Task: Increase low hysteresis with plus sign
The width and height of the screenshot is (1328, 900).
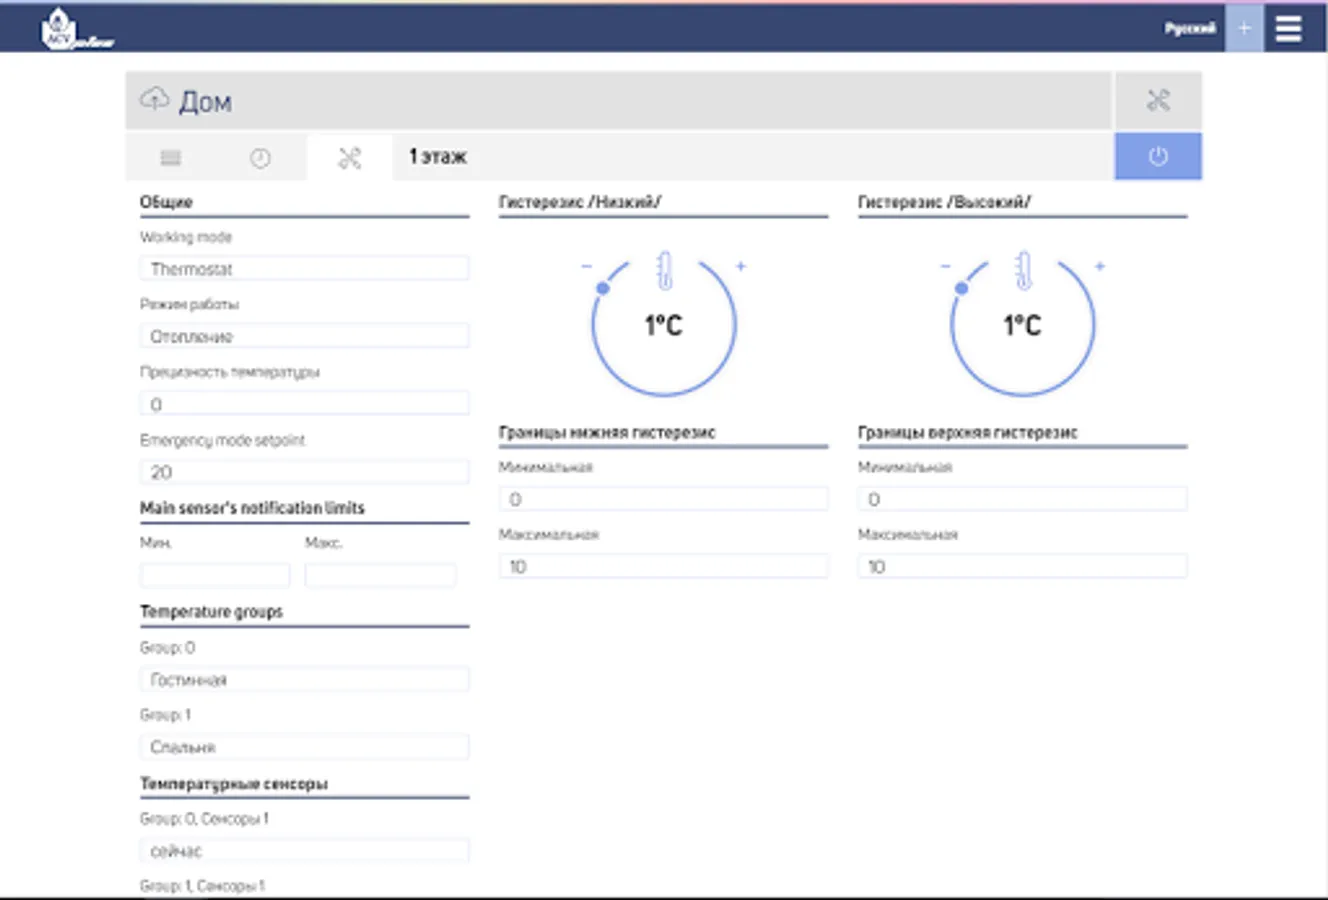Action: [x=741, y=266]
